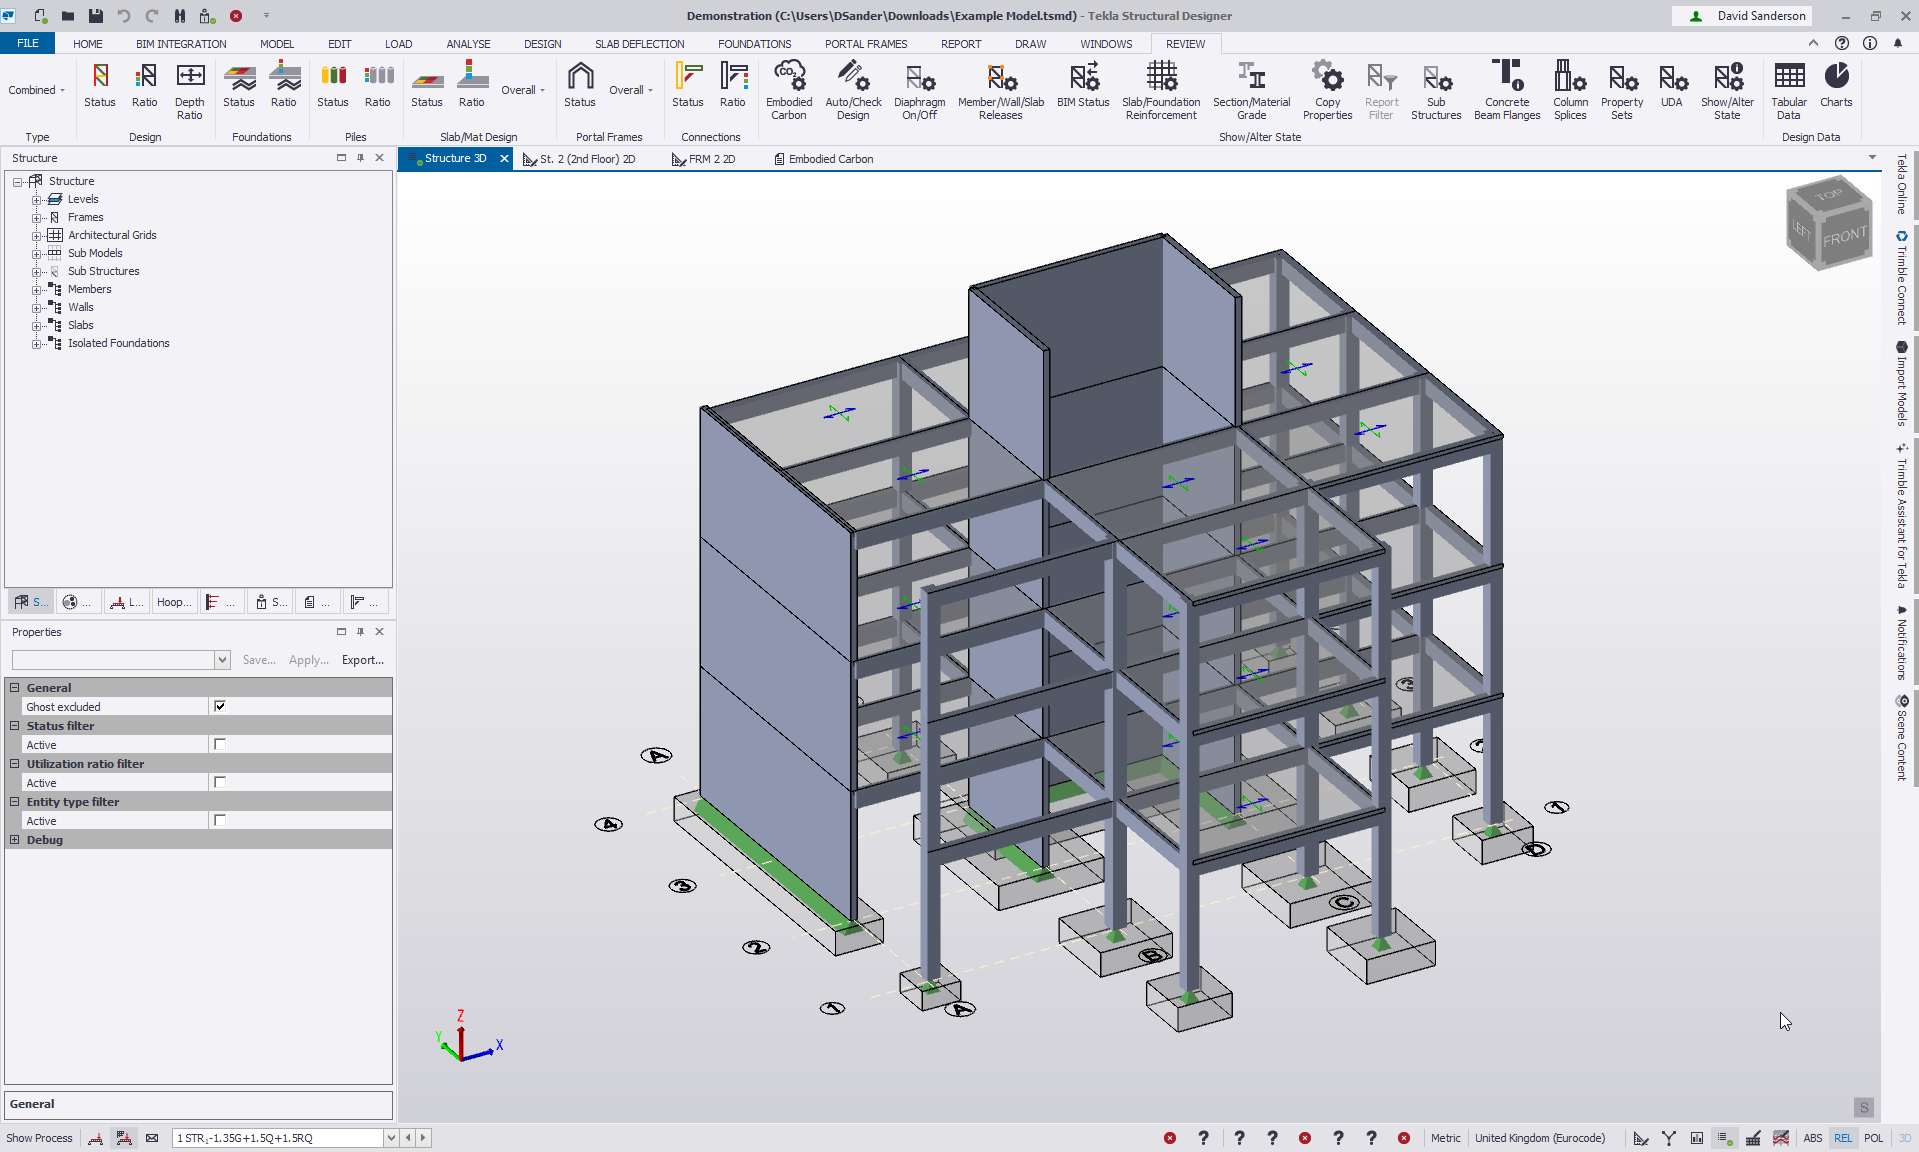The width and height of the screenshot is (1919, 1152).
Task: Click Apply... in Properties panel
Action: [x=309, y=660]
